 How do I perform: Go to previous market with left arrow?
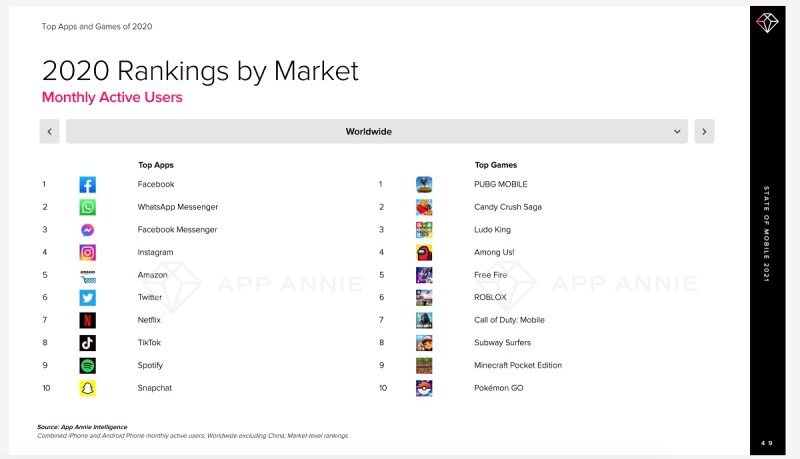coord(49,132)
